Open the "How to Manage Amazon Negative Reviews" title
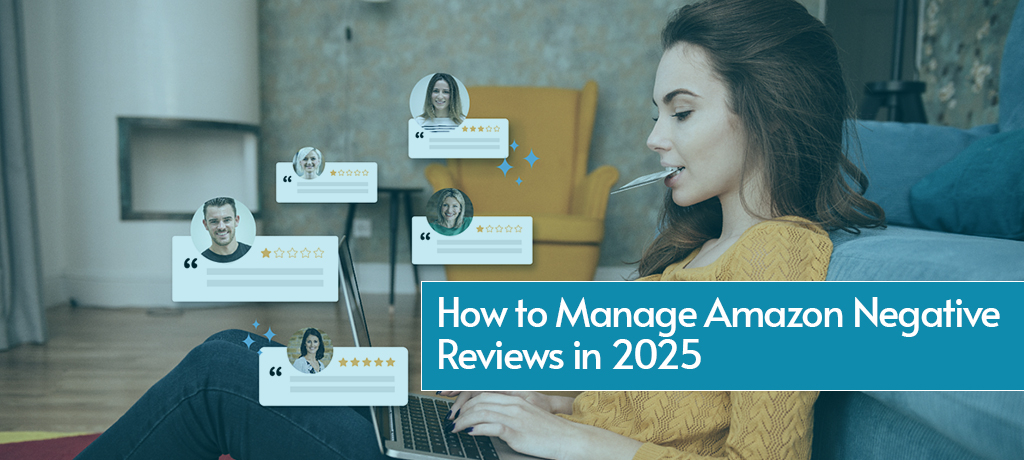 (717, 318)
